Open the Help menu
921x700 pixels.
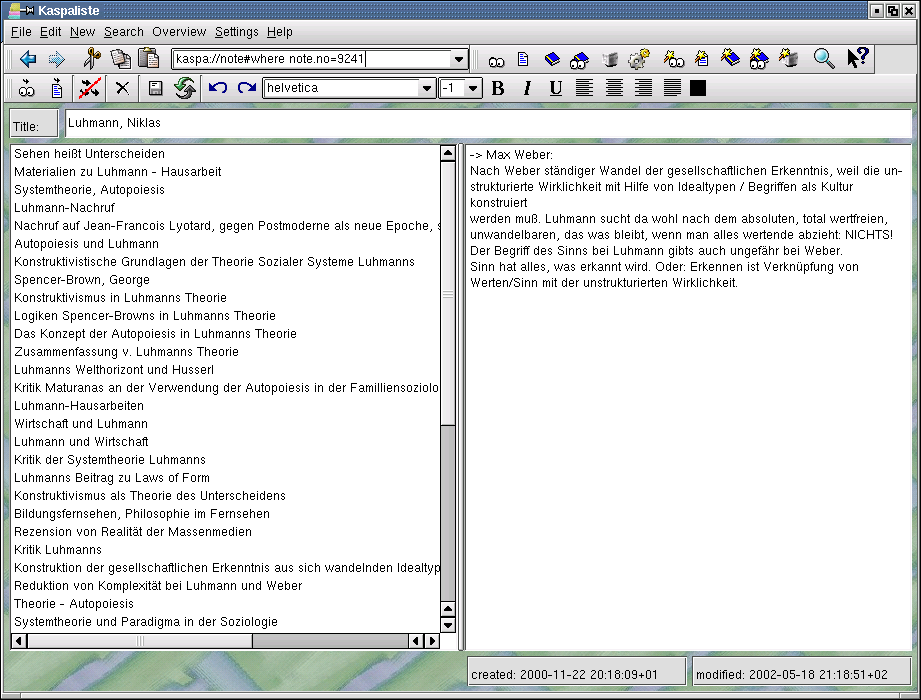pyautogui.click(x=280, y=32)
